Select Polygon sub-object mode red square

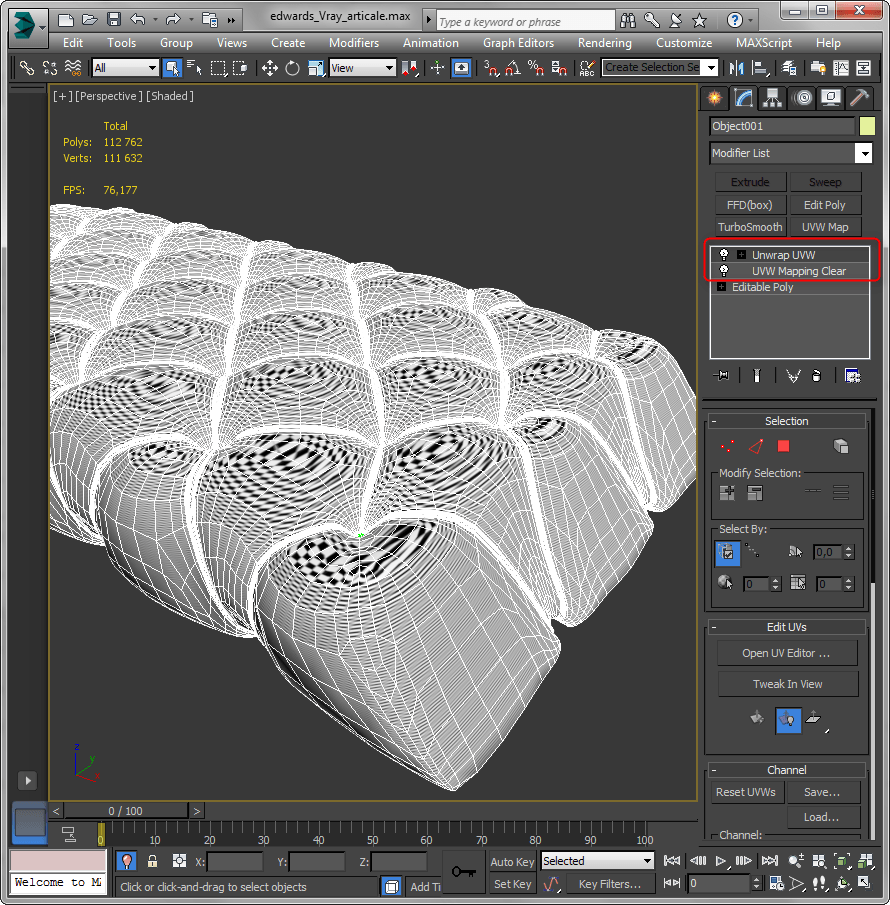pos(783,446)
